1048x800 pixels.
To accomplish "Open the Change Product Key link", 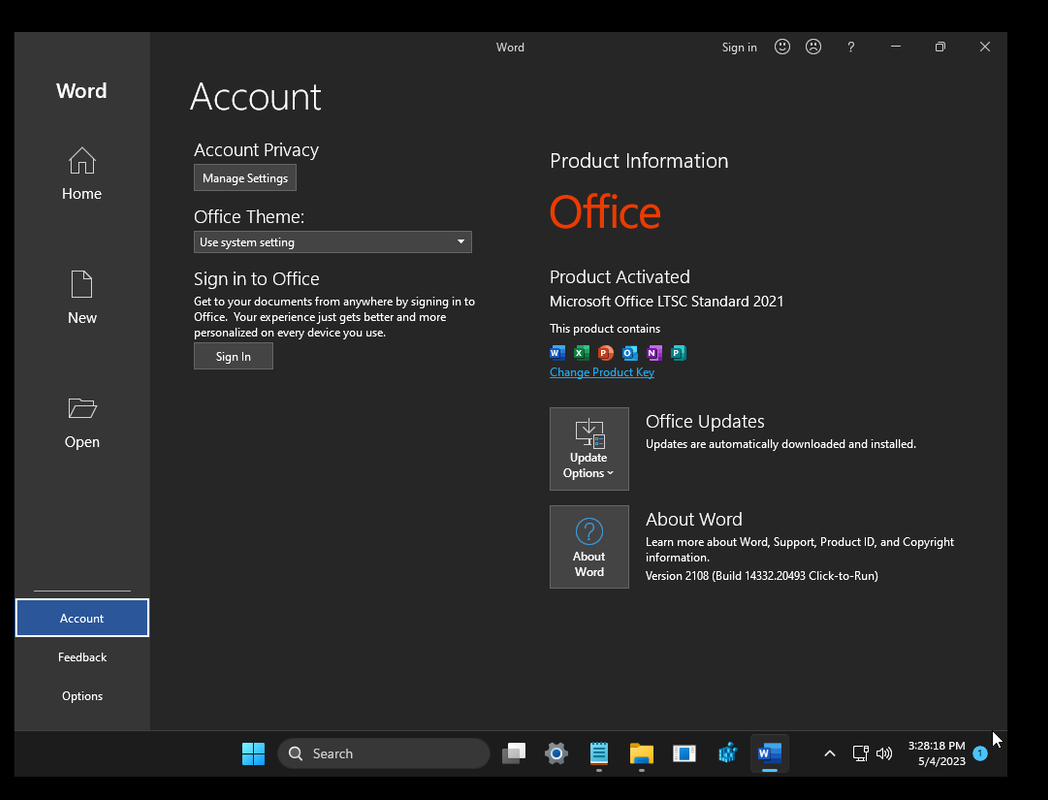I will [602, 372].
